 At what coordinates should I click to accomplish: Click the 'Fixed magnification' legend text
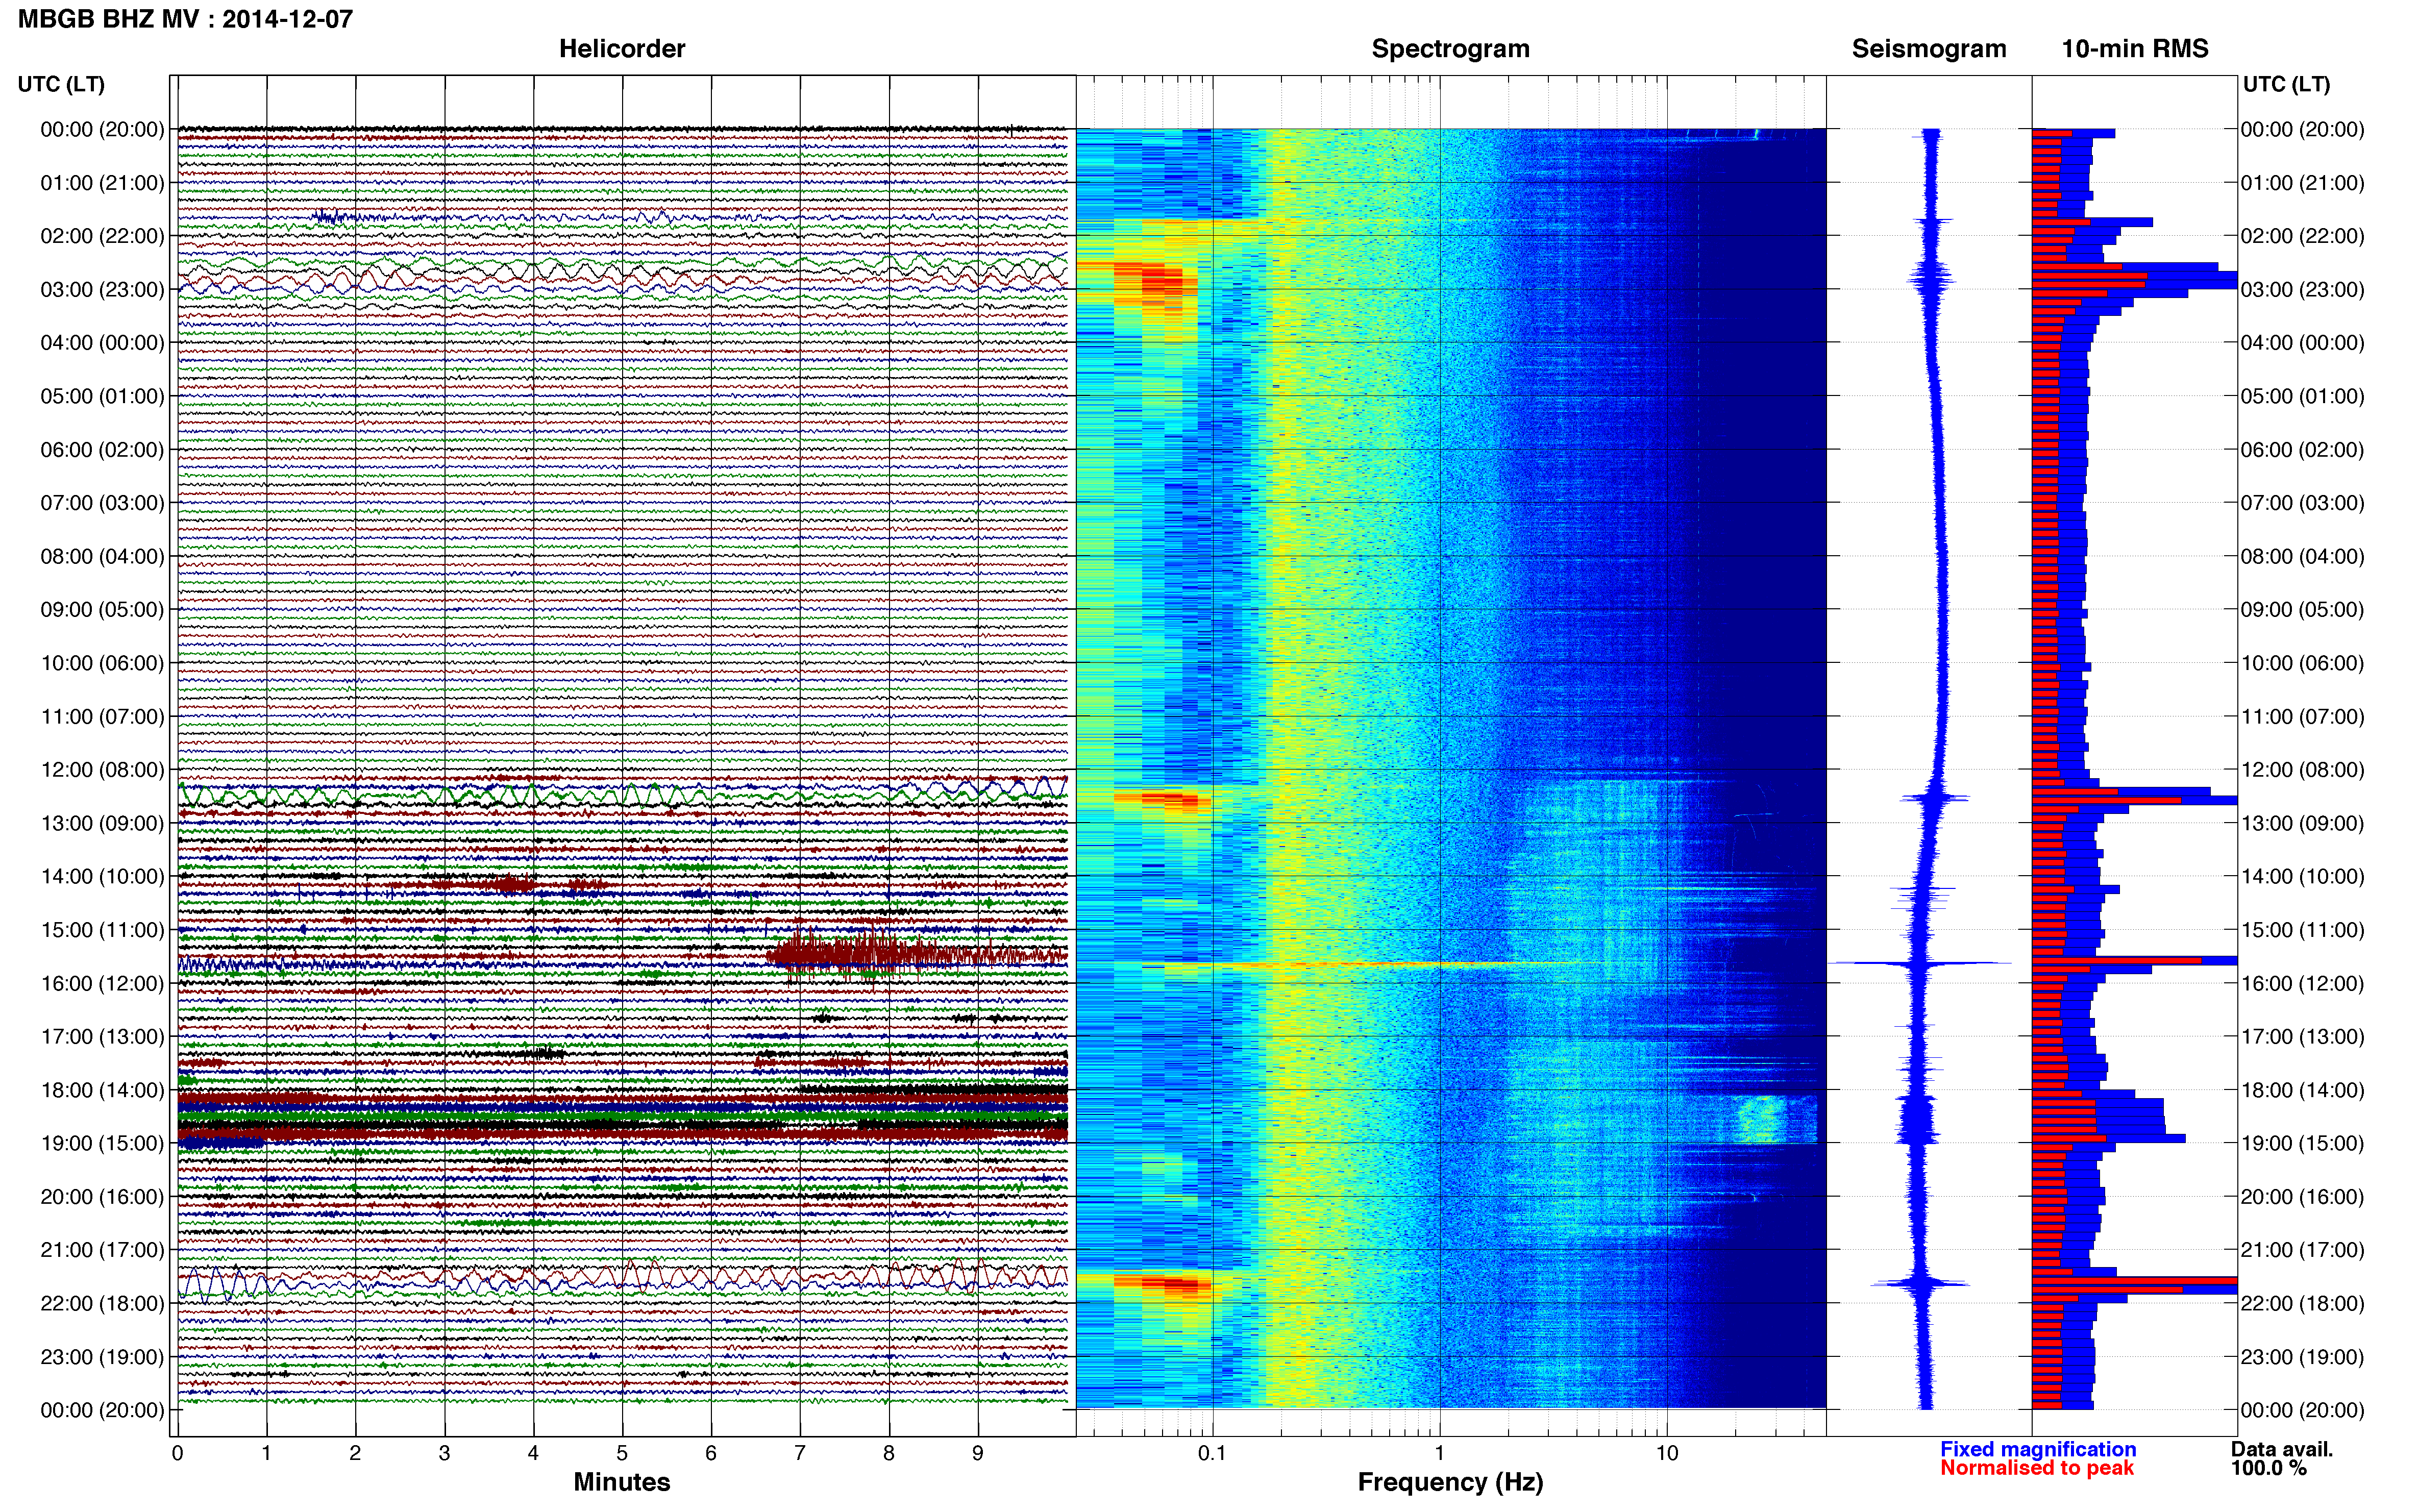2038,1449
